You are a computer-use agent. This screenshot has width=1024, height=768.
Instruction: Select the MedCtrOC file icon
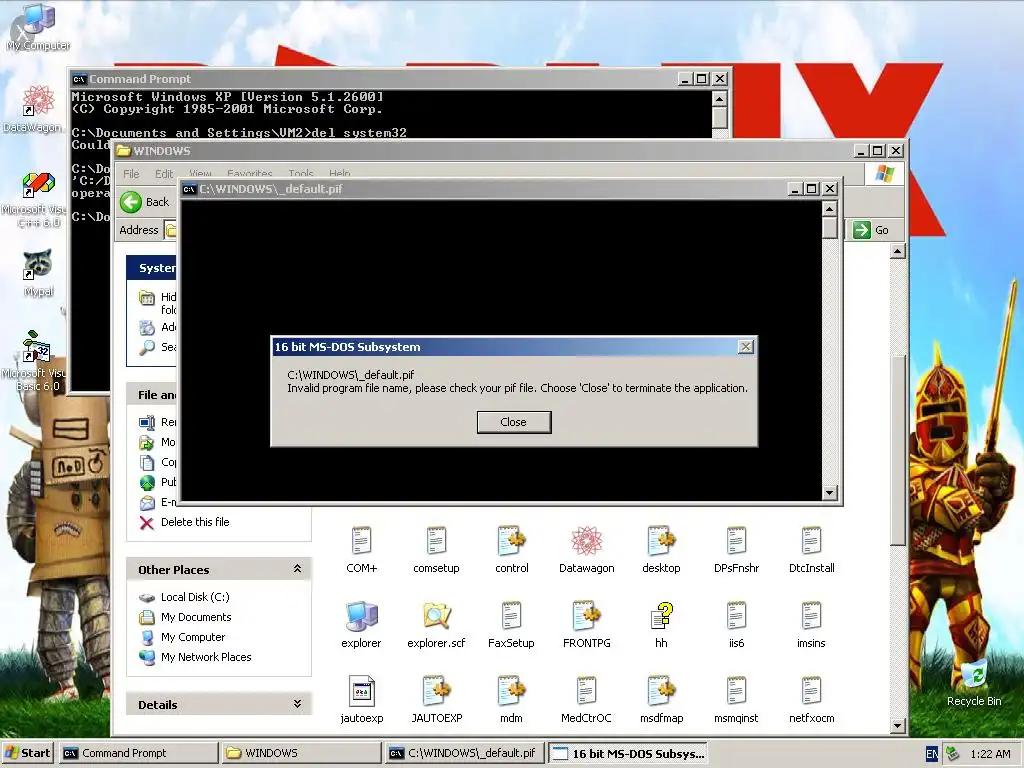586,700
